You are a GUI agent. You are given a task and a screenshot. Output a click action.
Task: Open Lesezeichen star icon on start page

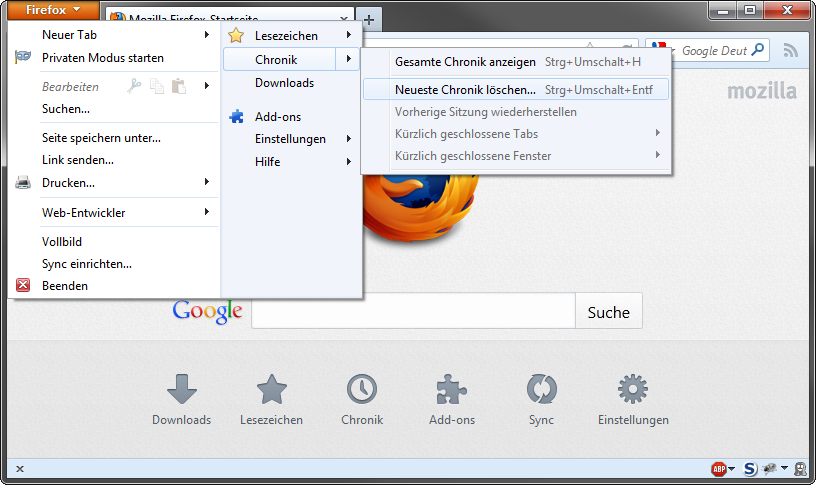(272, 389)
